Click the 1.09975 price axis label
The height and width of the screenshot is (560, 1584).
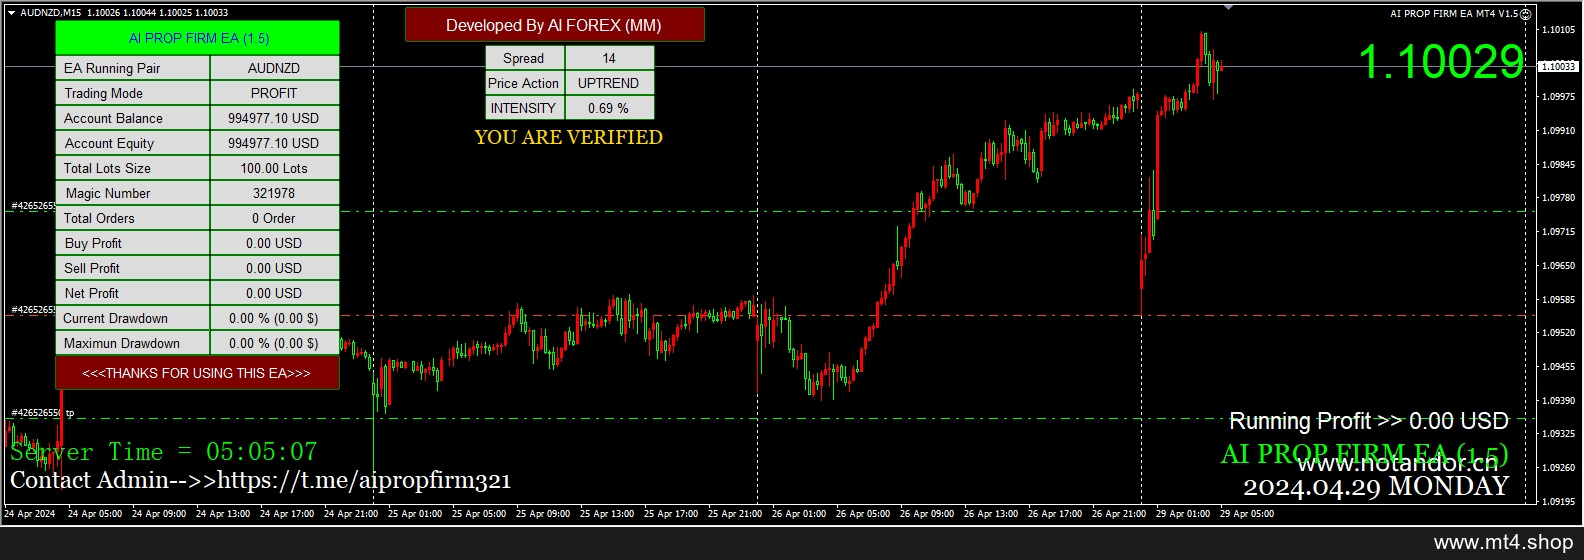pos(1558,97)
